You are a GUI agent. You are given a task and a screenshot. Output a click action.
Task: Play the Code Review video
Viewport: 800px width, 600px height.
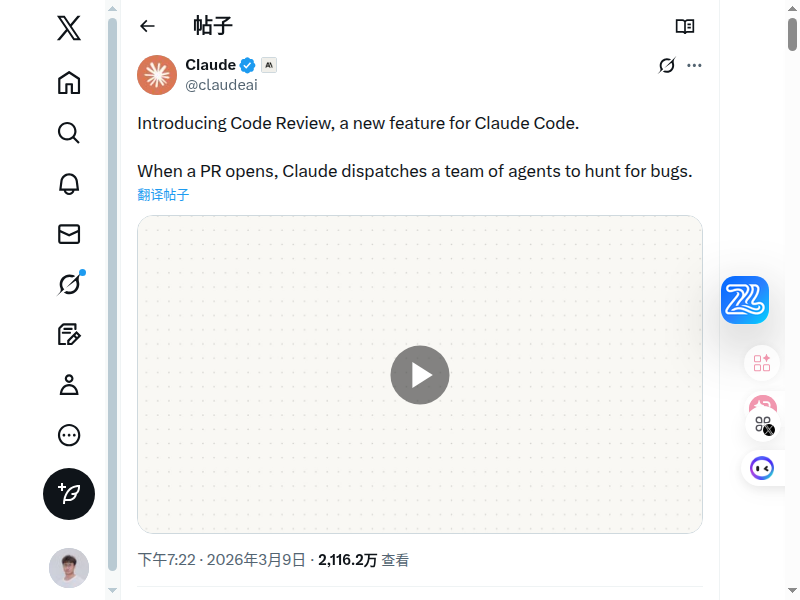(420, 375)
